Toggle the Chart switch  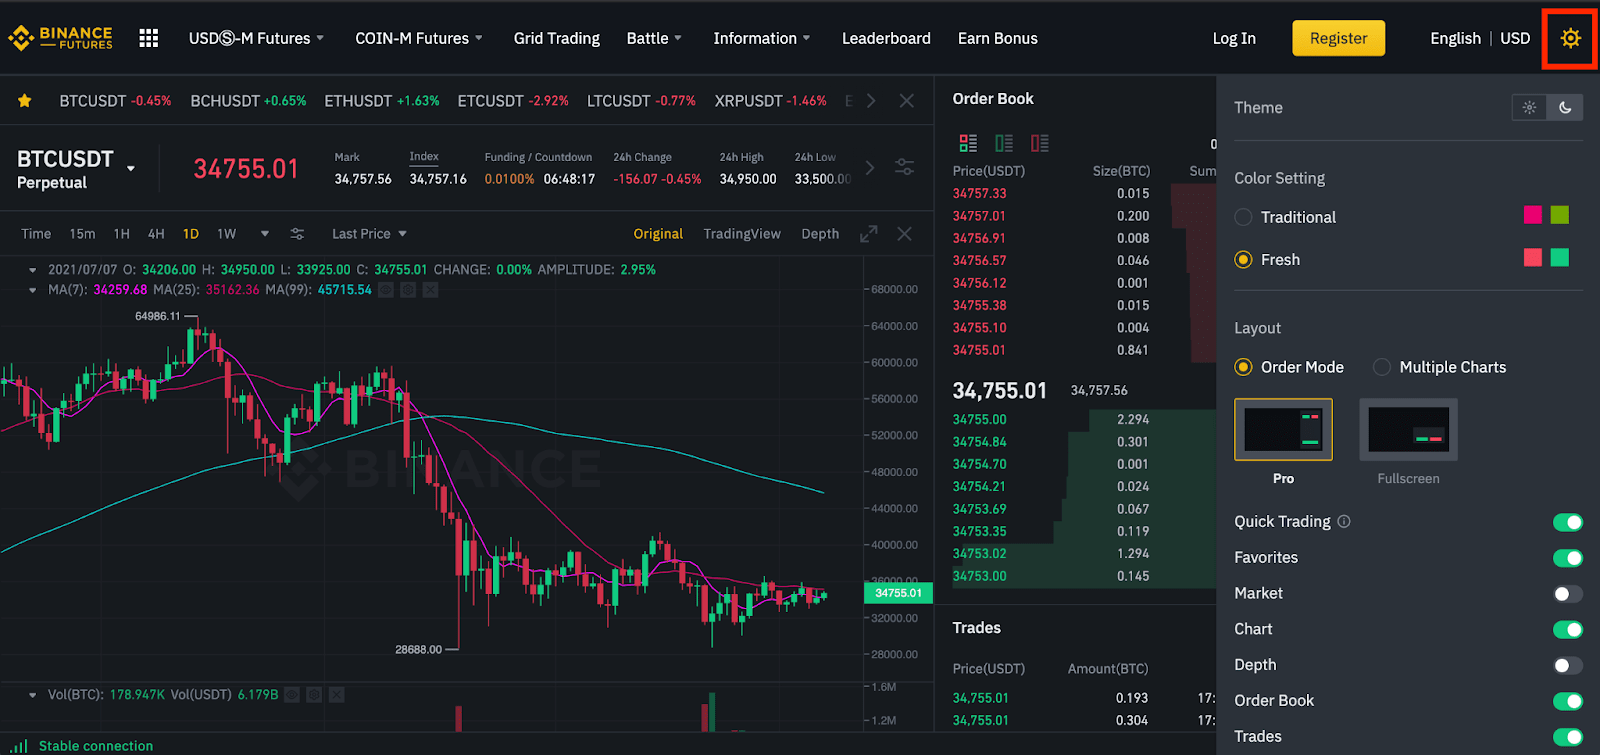(1568, 630)
